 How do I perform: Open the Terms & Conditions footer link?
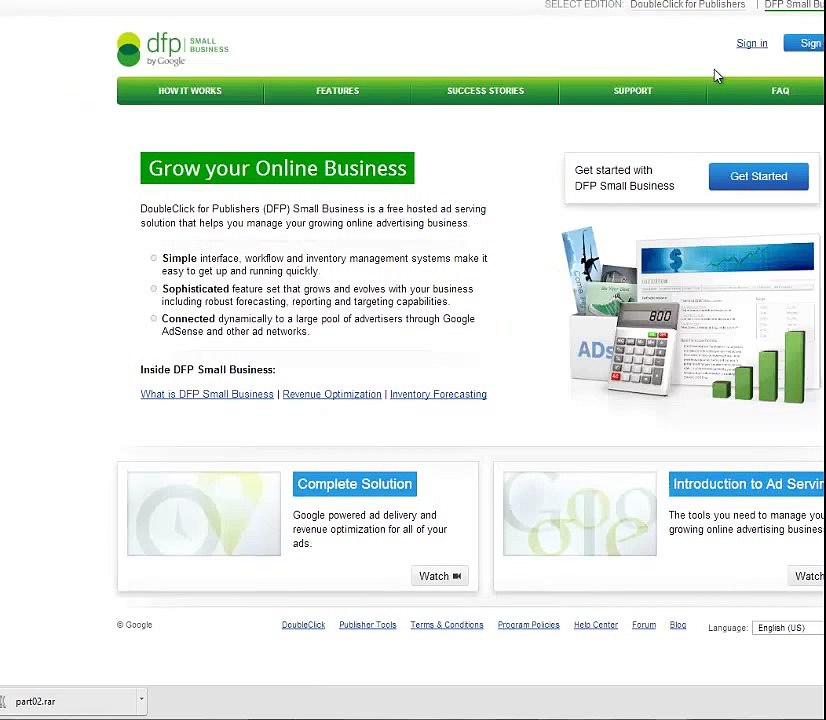point(447,625)
